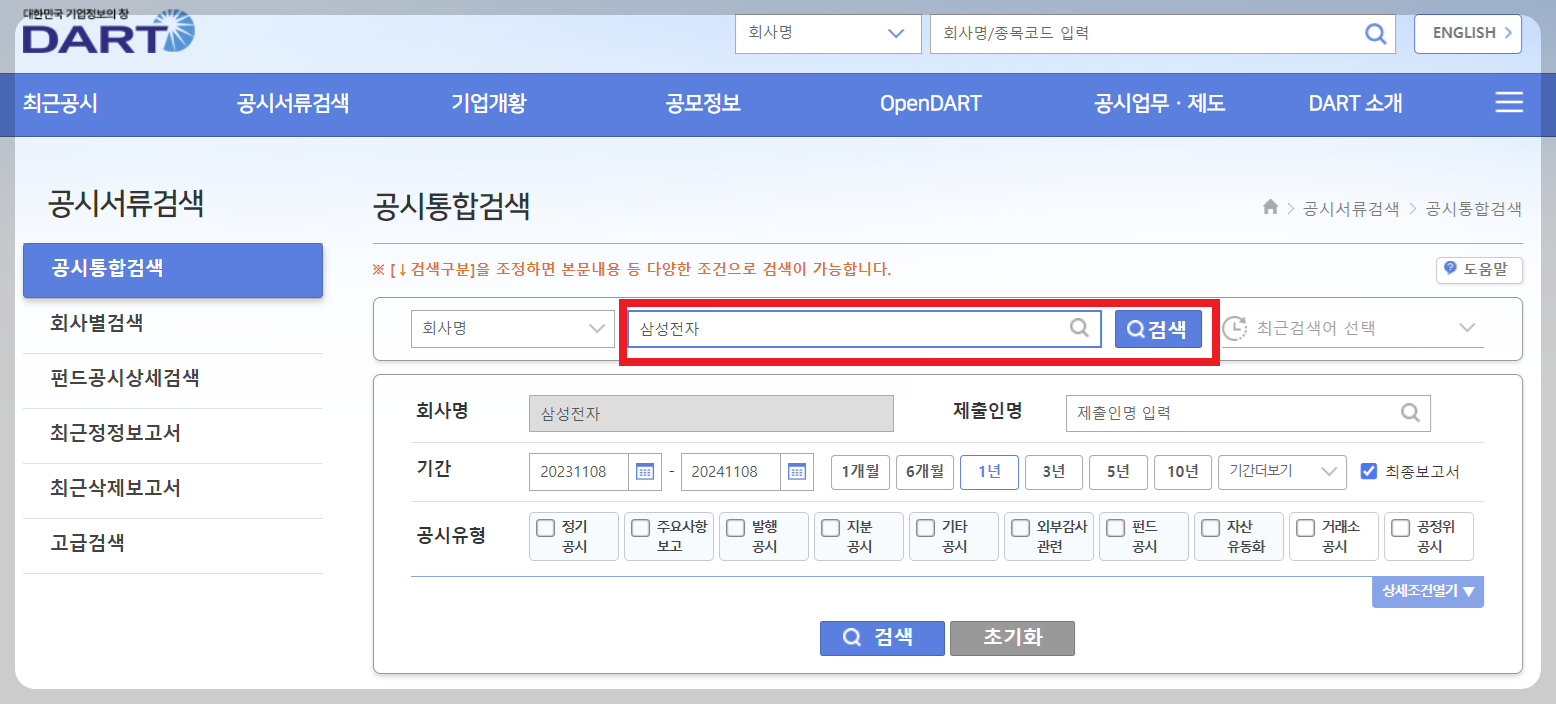Expand the 기간더보기 dropdown

pos(1282,471)
